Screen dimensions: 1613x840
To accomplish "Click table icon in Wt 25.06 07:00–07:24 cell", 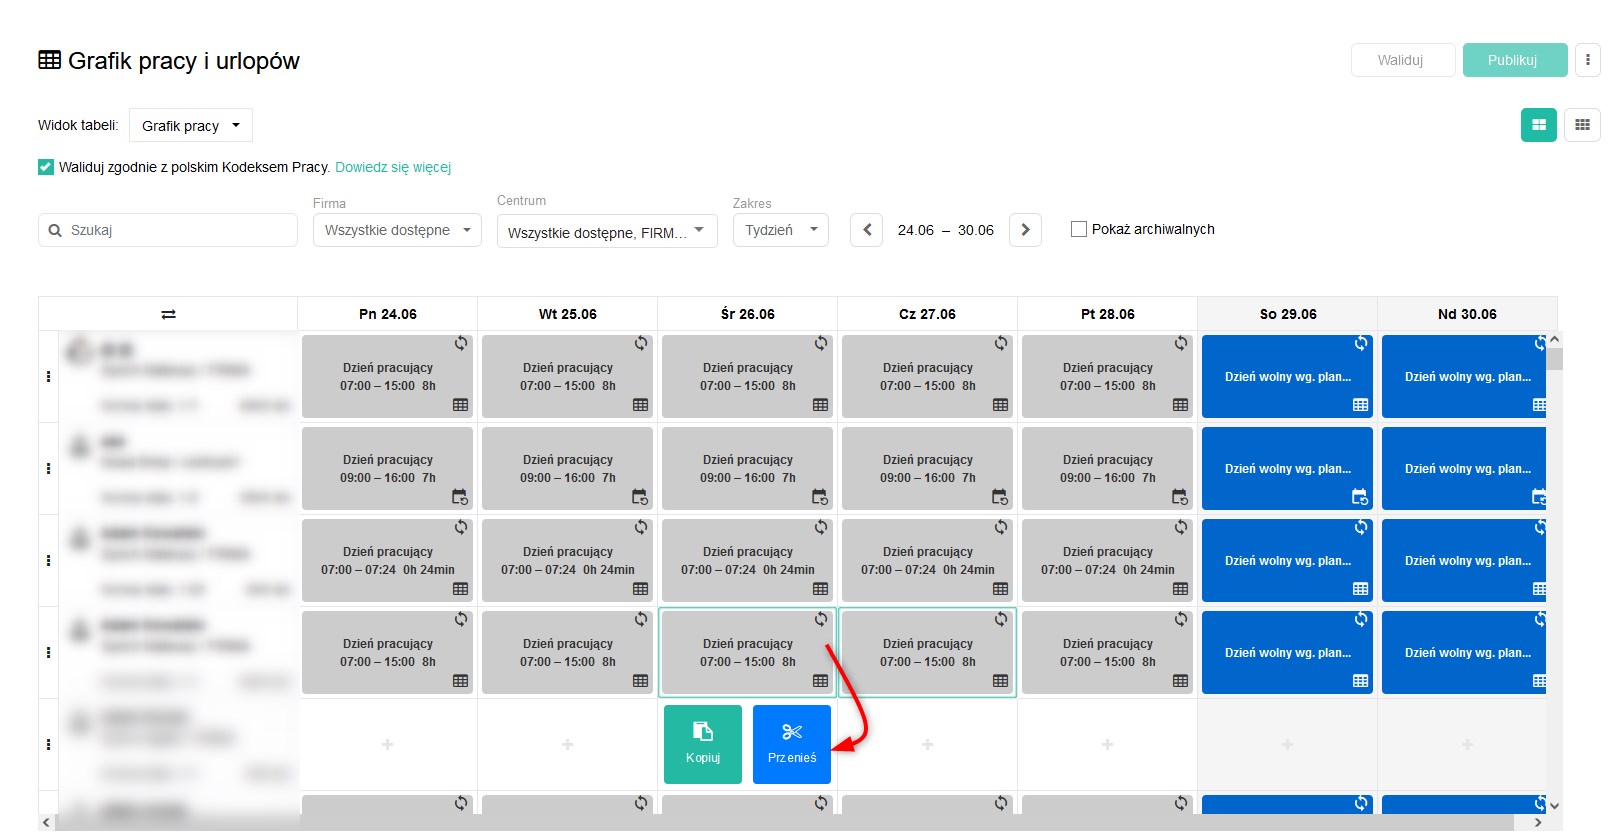I will coord(640,589).
